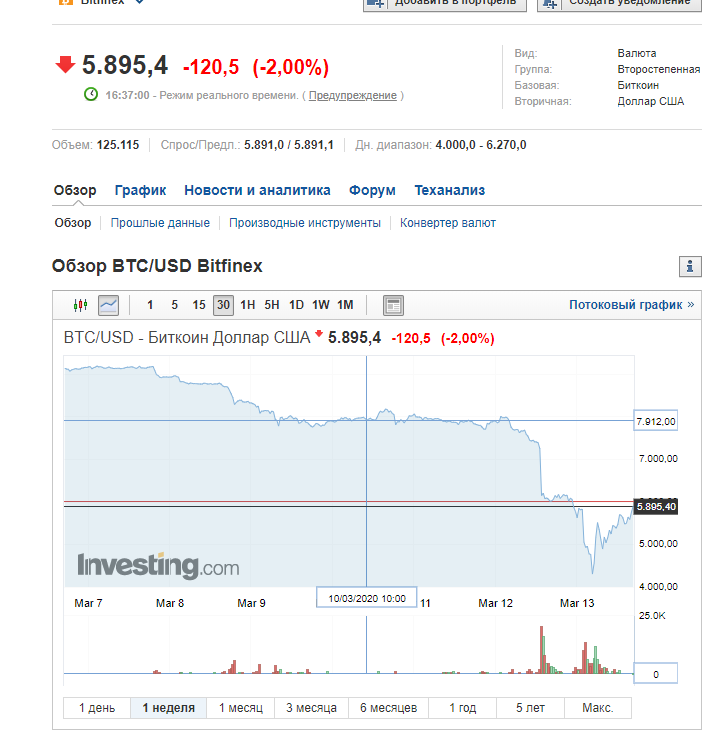Set chart interval to 1H
The height and width of the screenshot is (737, 708).
247,305
